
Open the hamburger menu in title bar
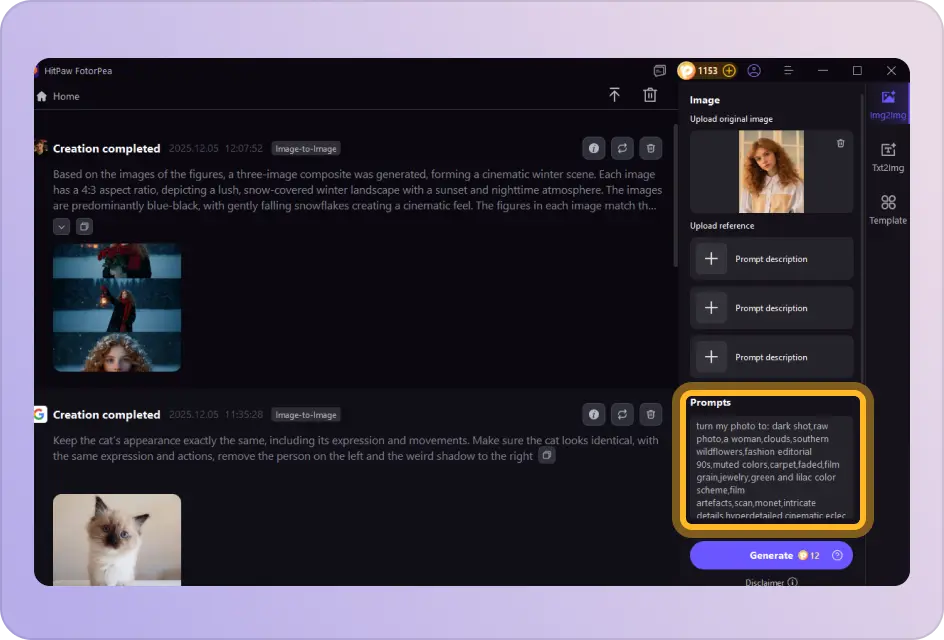coord(789,71)
